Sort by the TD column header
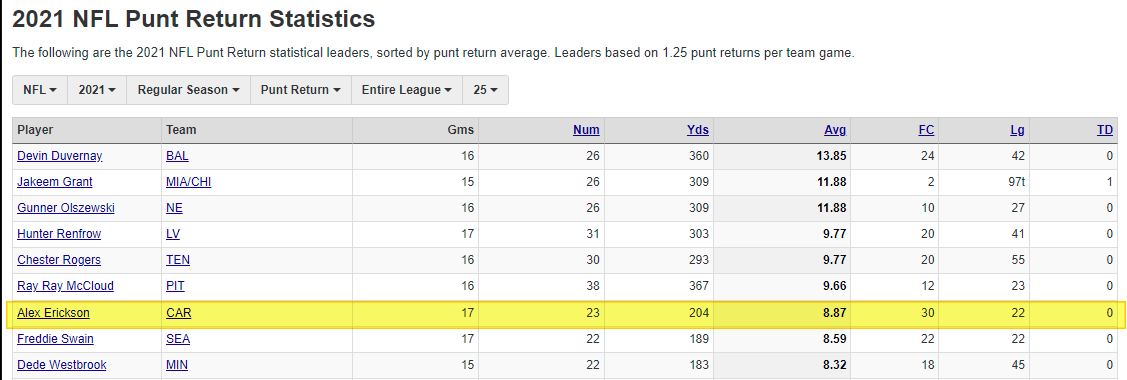 point(1105,130)
